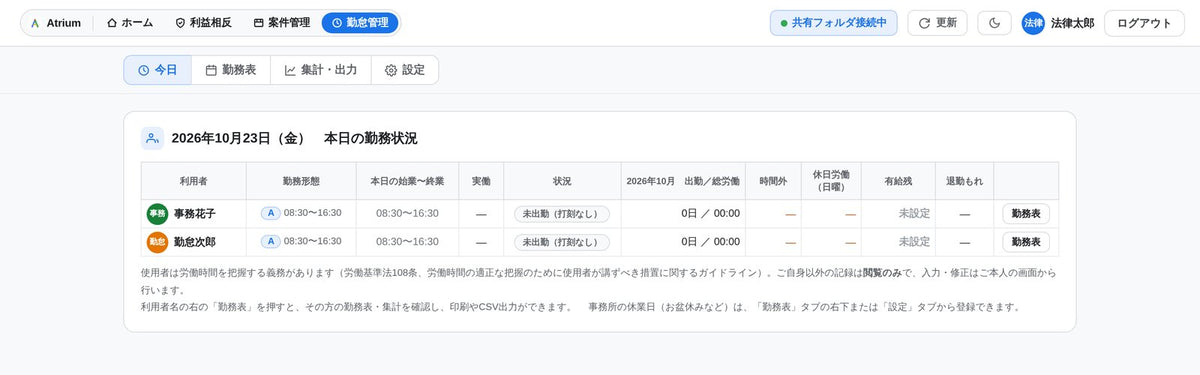
Task: Click the 本日の始業〜終業 column header
Action: tap(407, 181)
